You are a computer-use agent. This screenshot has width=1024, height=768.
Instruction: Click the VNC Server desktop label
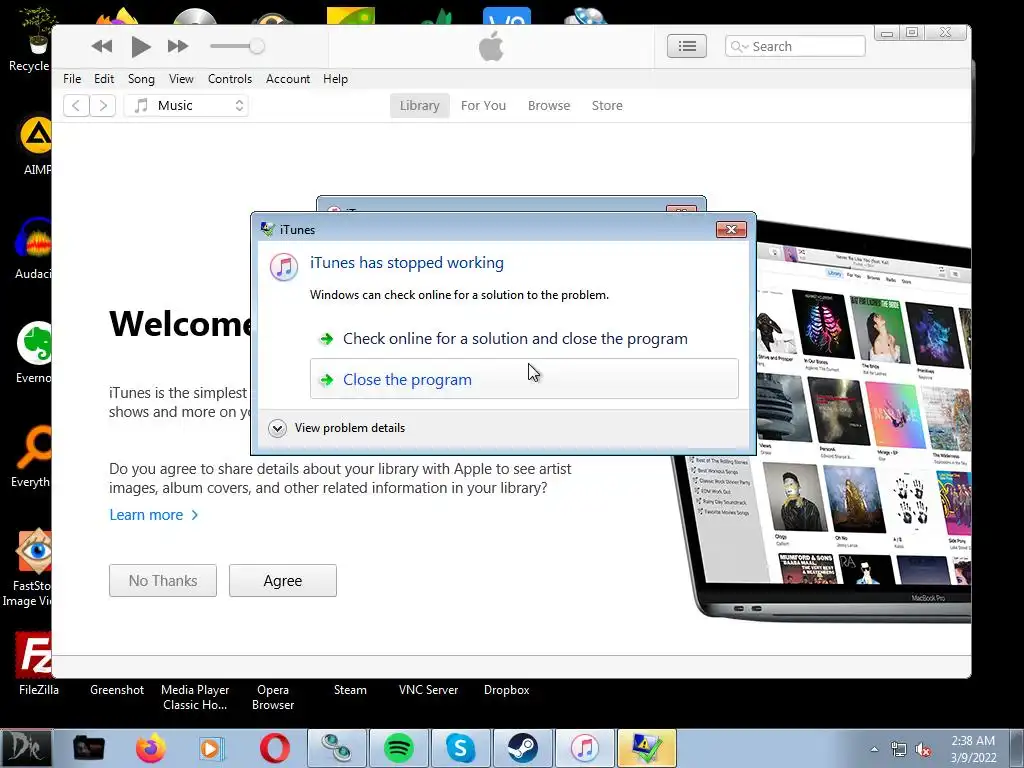tap(428, 690)
